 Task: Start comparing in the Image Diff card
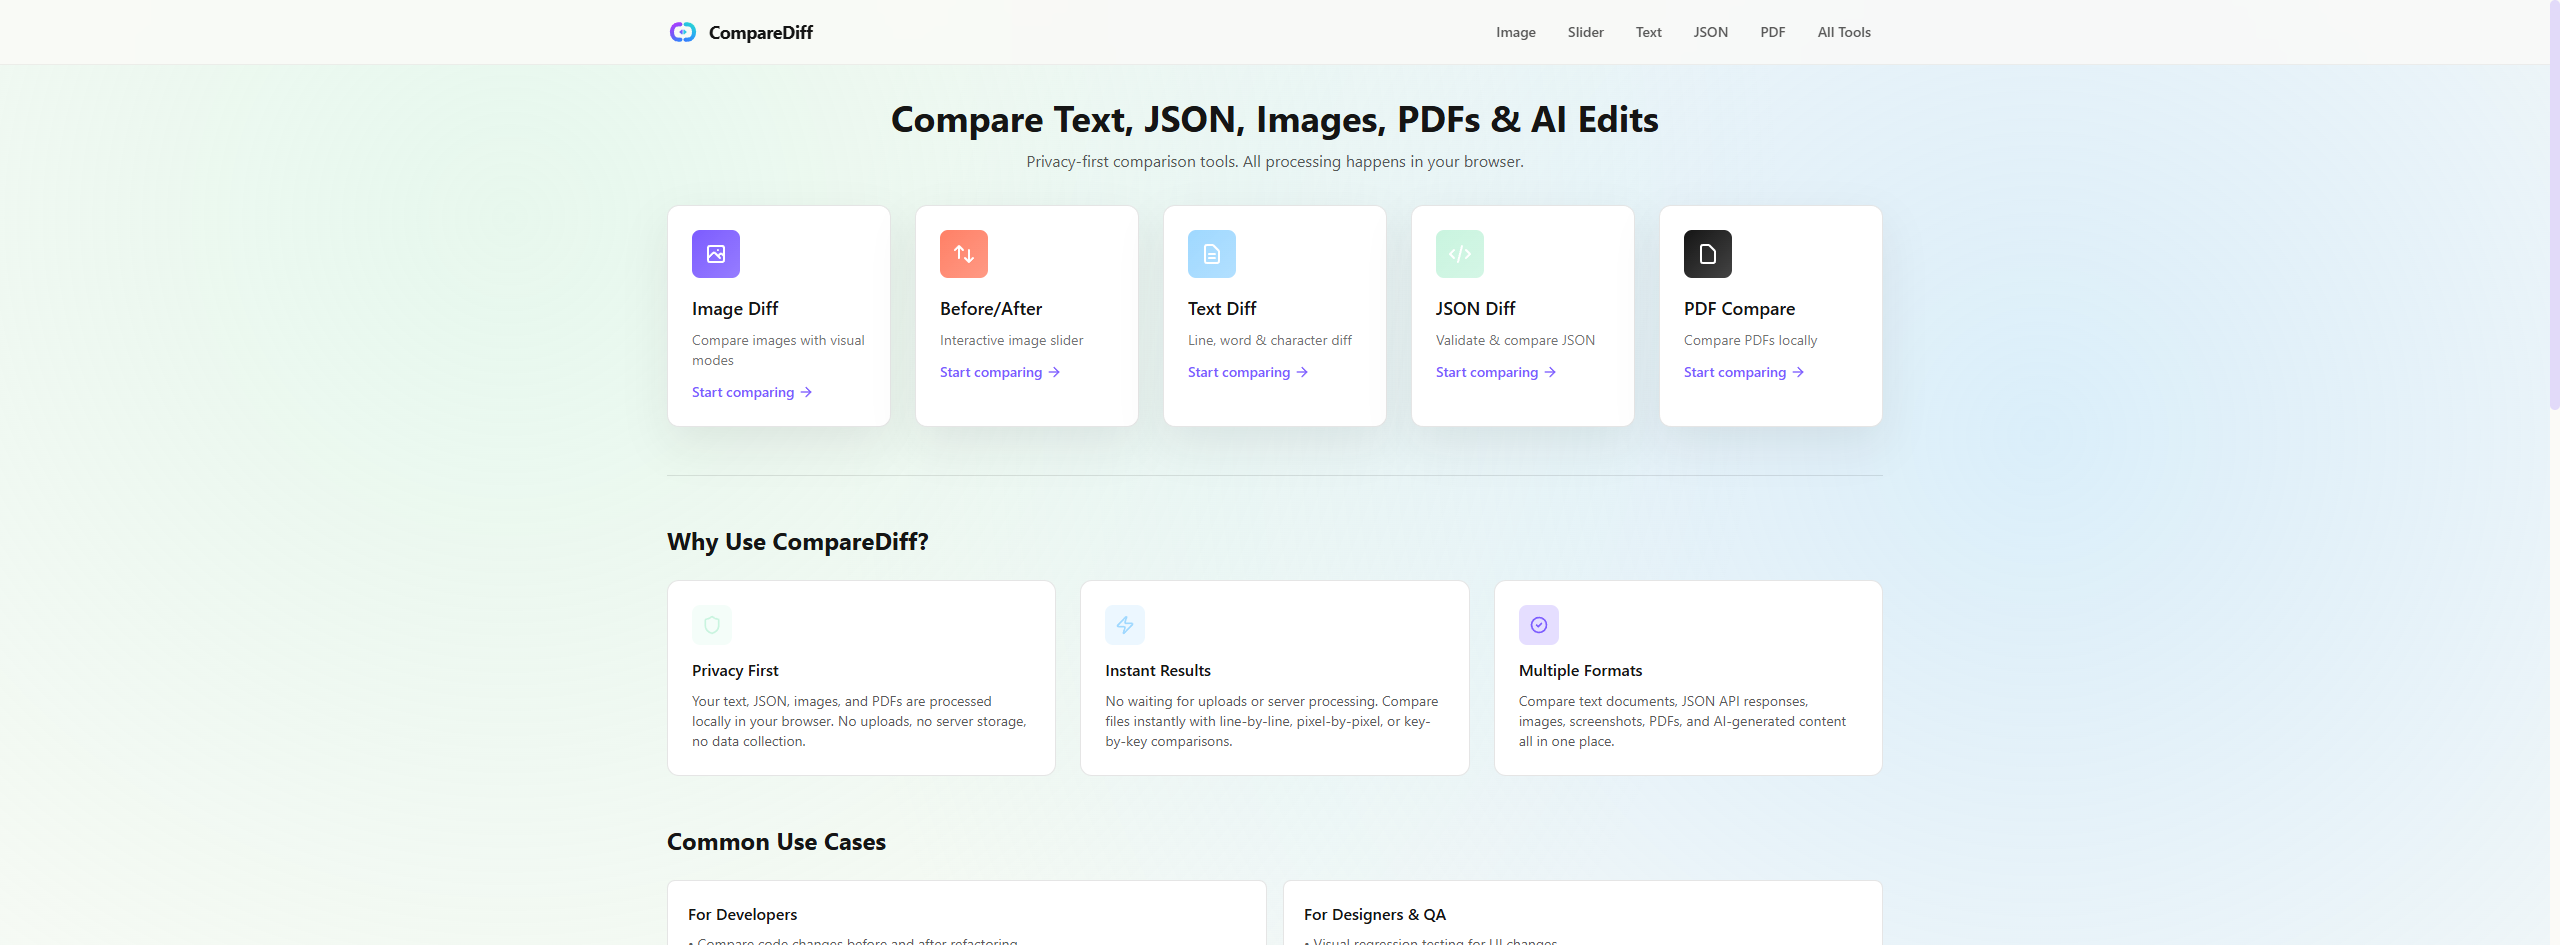coord(752,392)
